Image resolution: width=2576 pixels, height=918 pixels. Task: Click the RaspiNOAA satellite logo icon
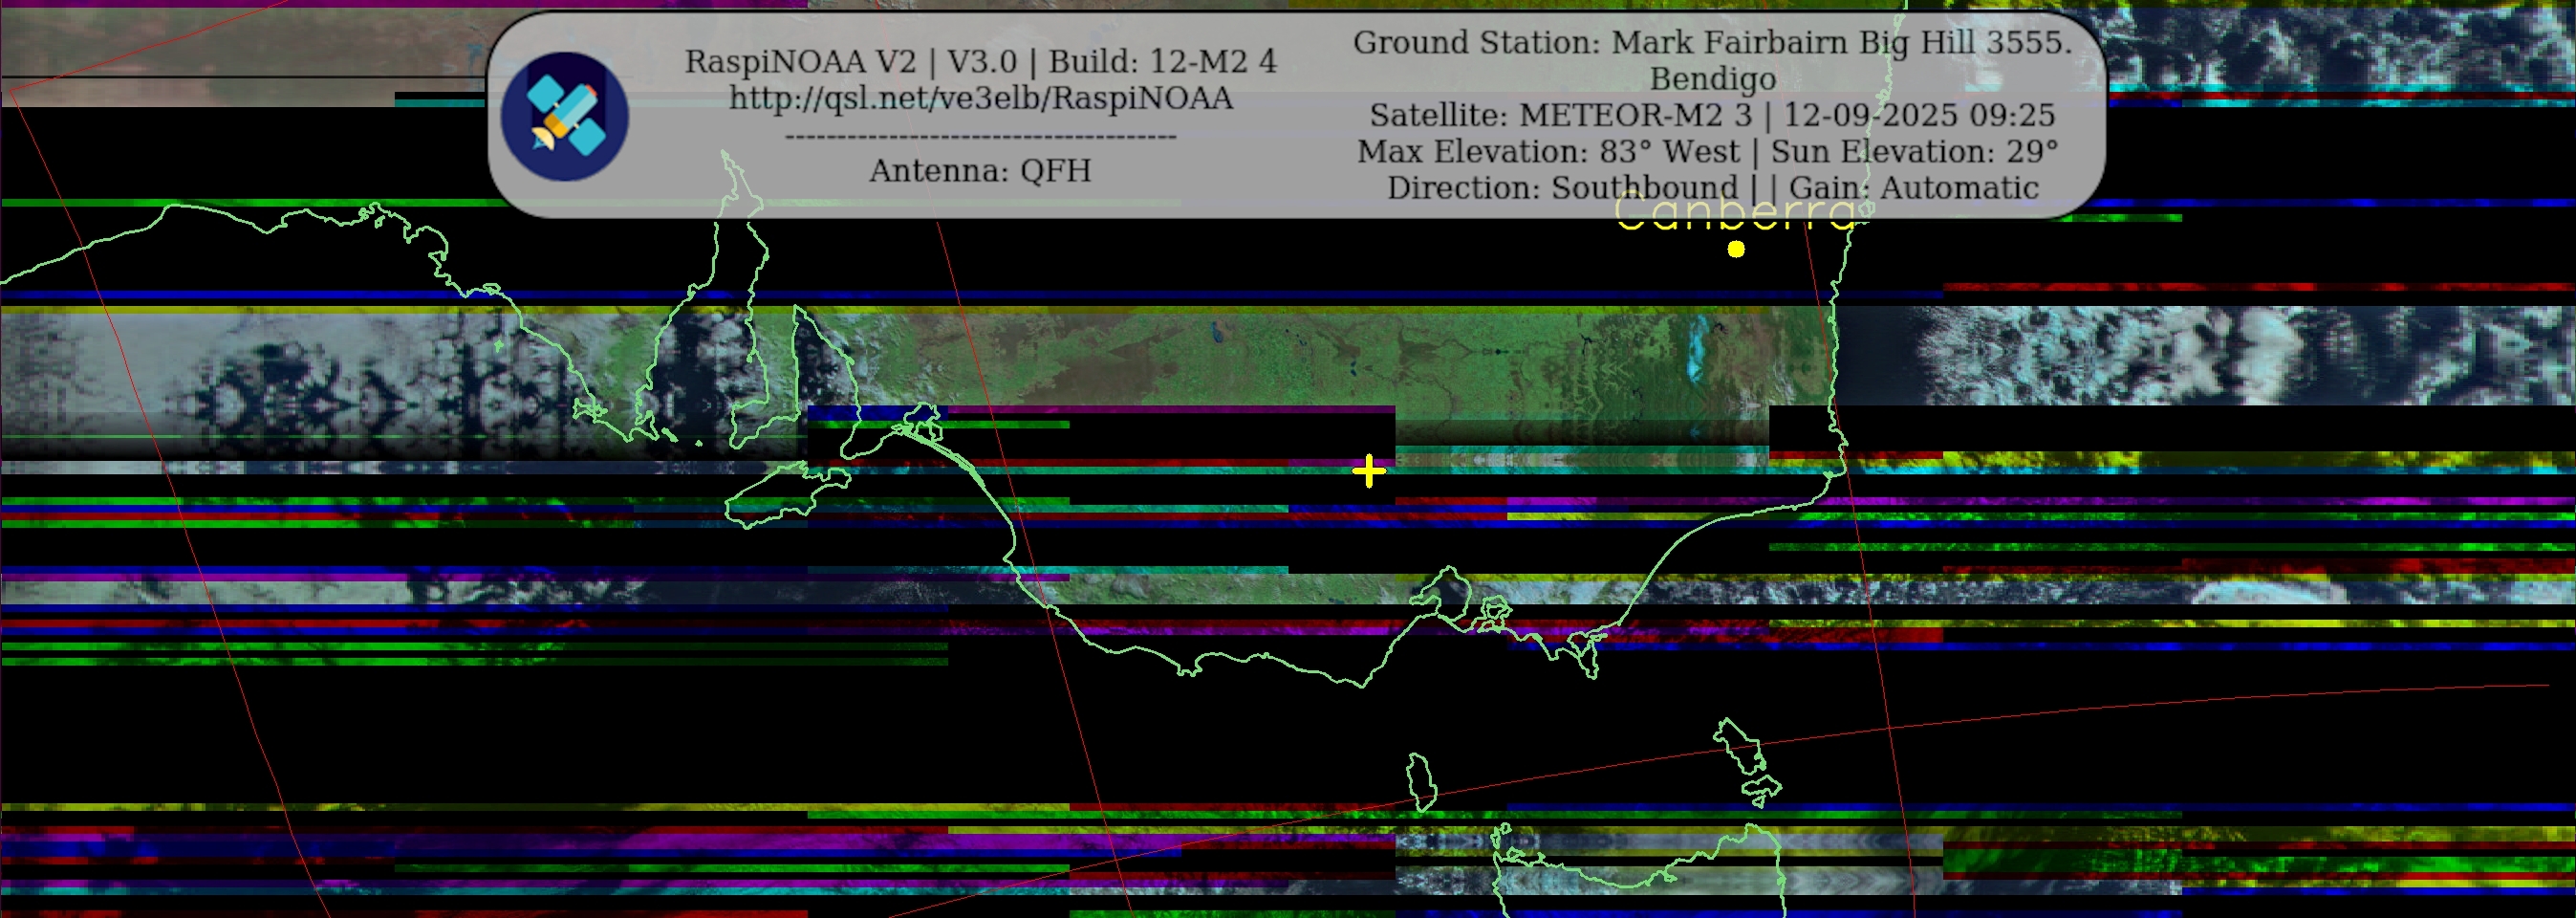click(564, 116)
